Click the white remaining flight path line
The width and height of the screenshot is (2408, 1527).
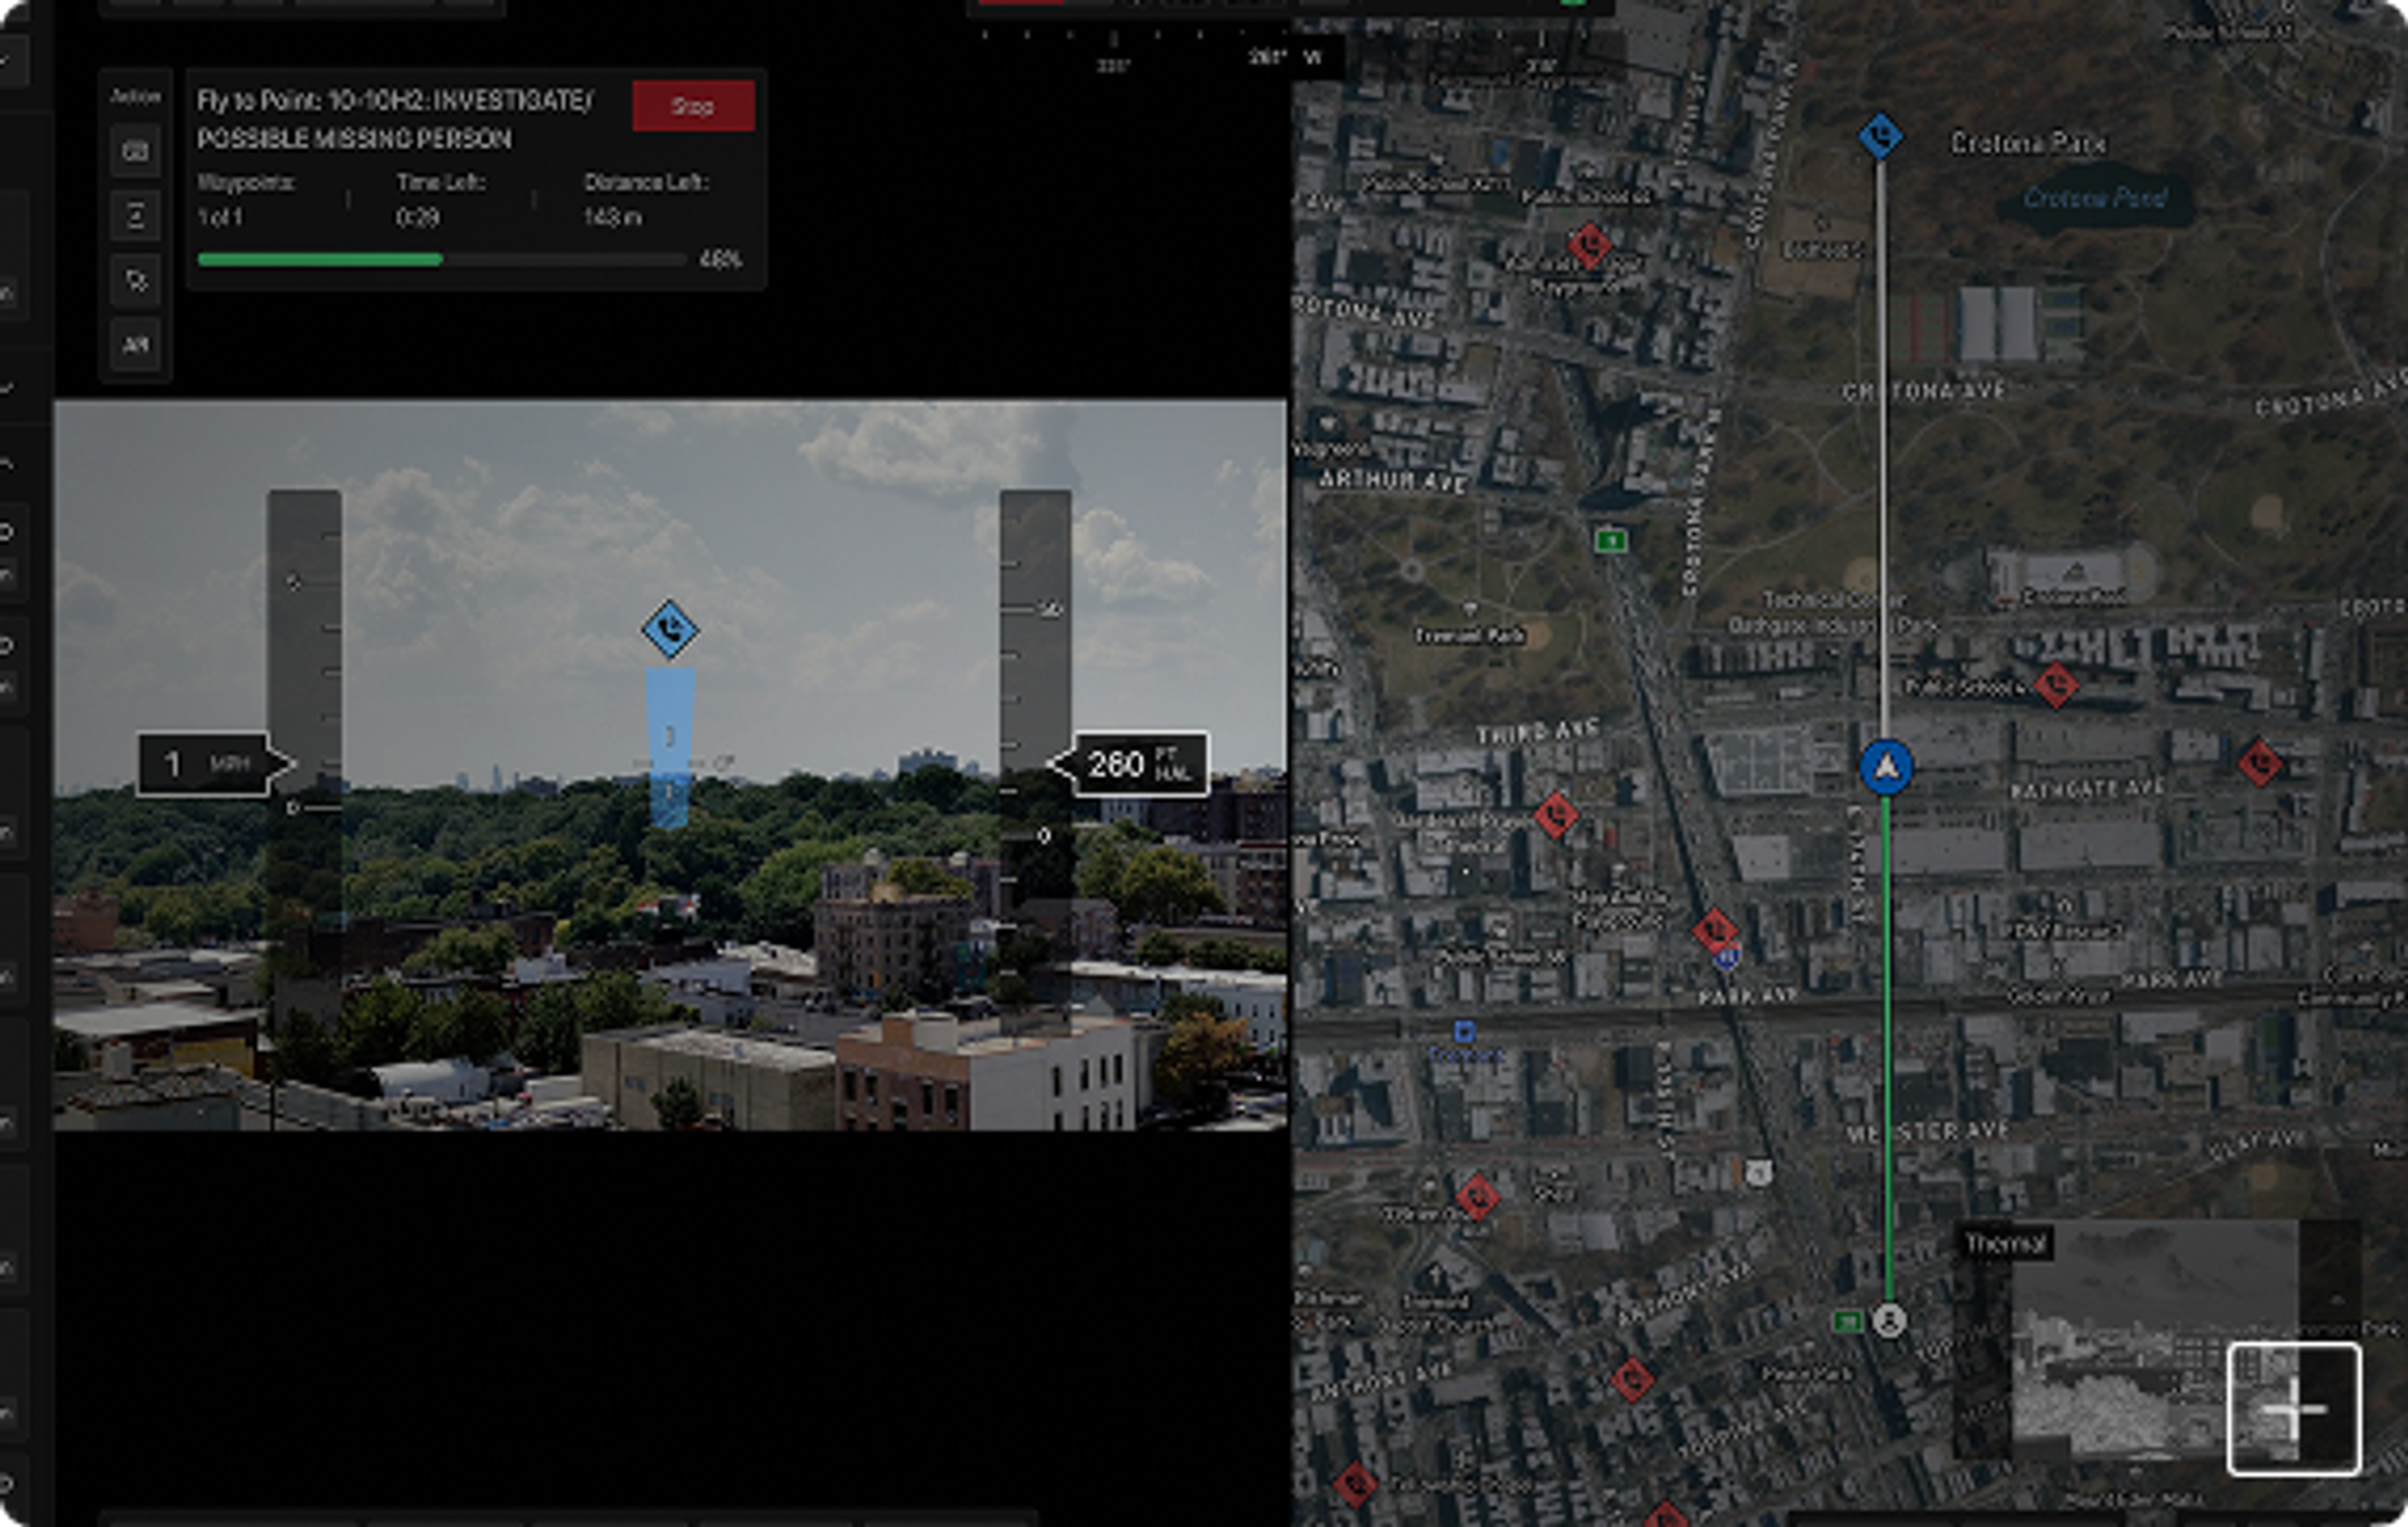(x=1882, y=450)
